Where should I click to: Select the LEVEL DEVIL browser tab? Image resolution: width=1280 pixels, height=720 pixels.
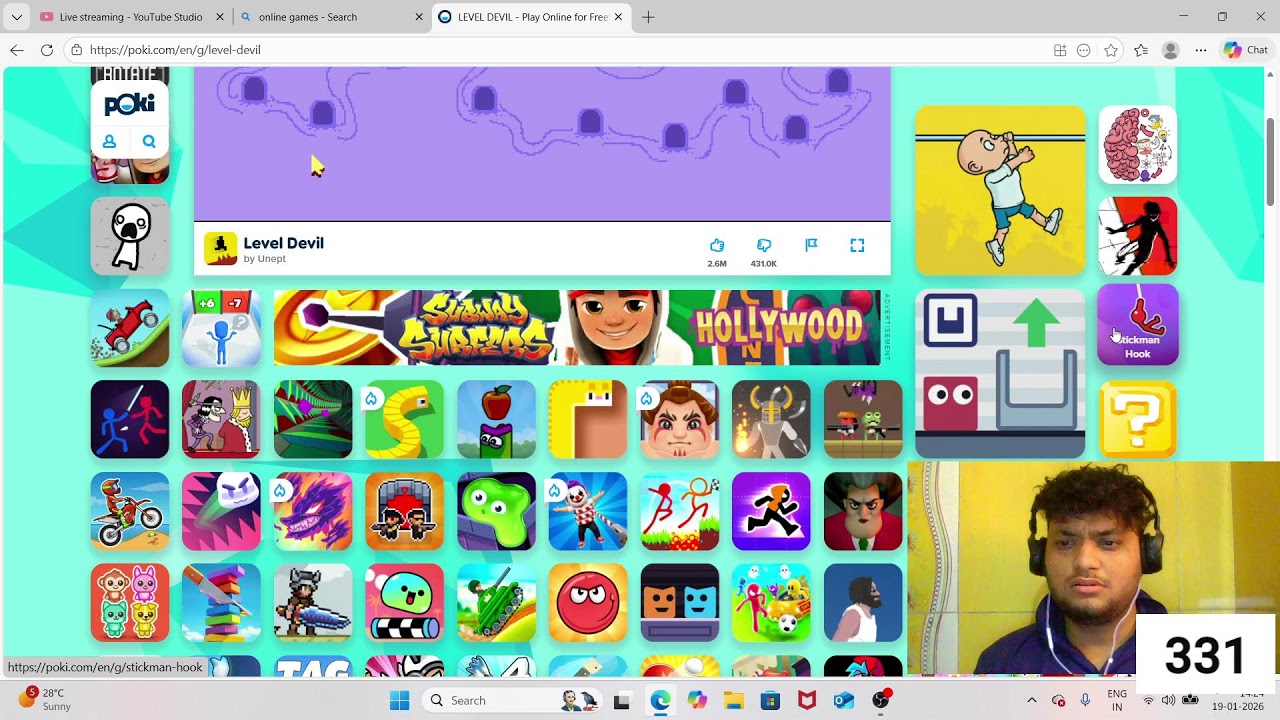point(533,17)
